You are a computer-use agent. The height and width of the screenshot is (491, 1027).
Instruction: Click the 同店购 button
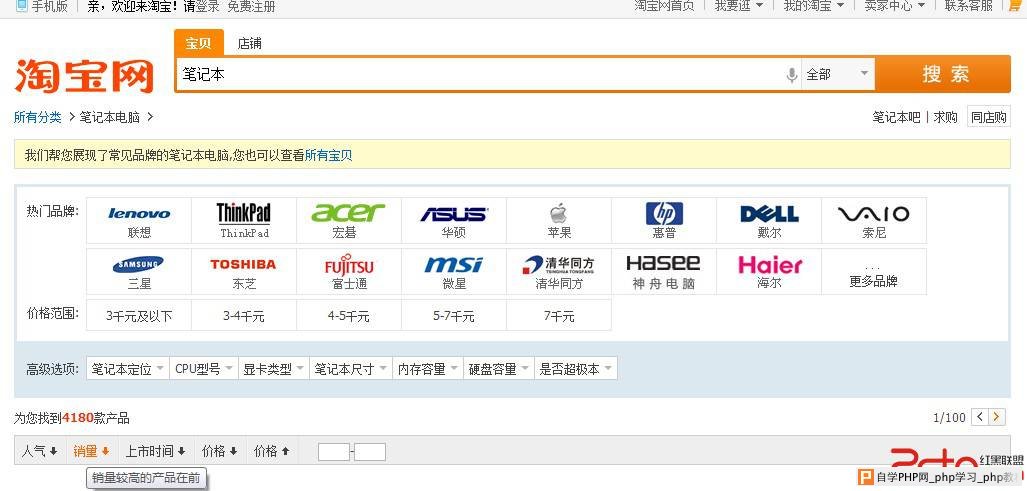988,117
